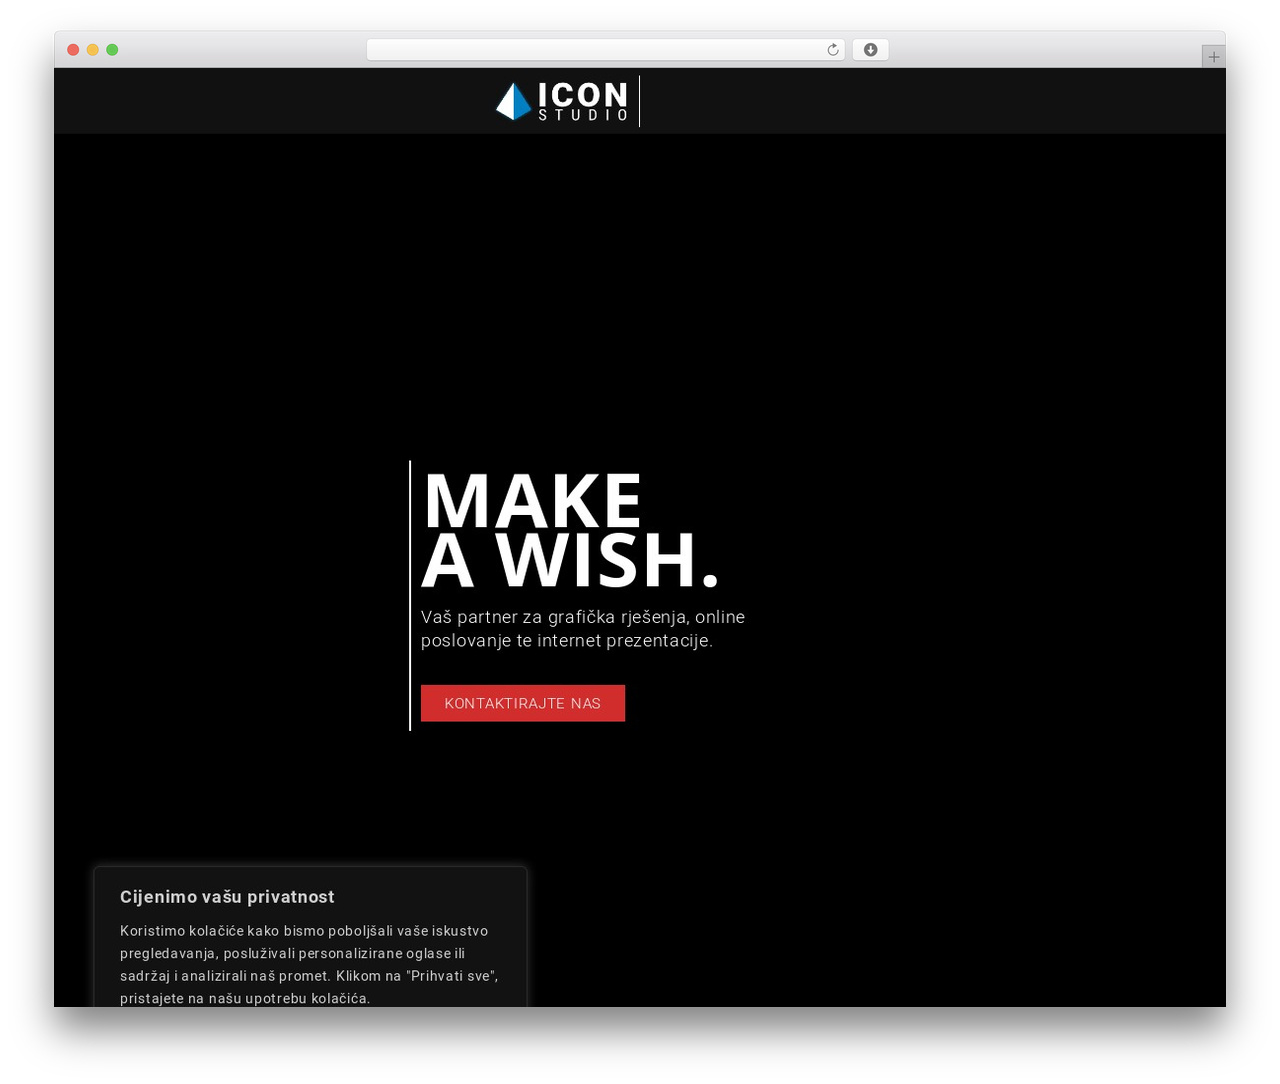This screenshot has height=1084, width=1280.
Task: Open downloads with the arrow icon
Action: 870,50
